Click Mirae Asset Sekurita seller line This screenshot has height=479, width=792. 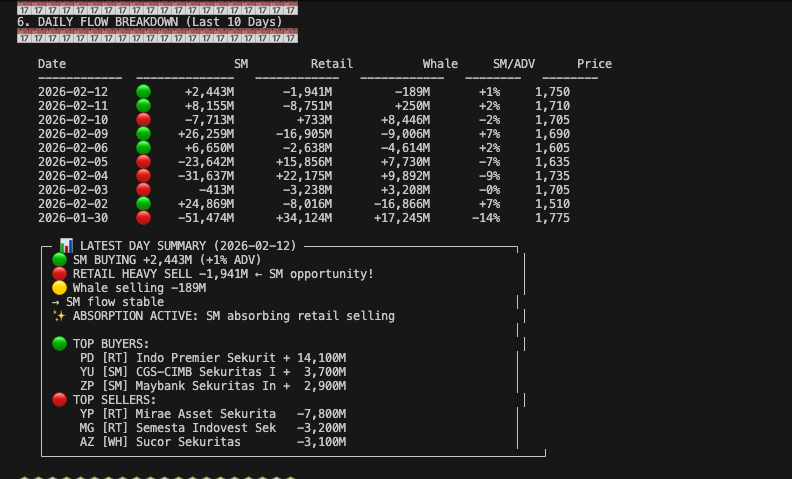213,414
